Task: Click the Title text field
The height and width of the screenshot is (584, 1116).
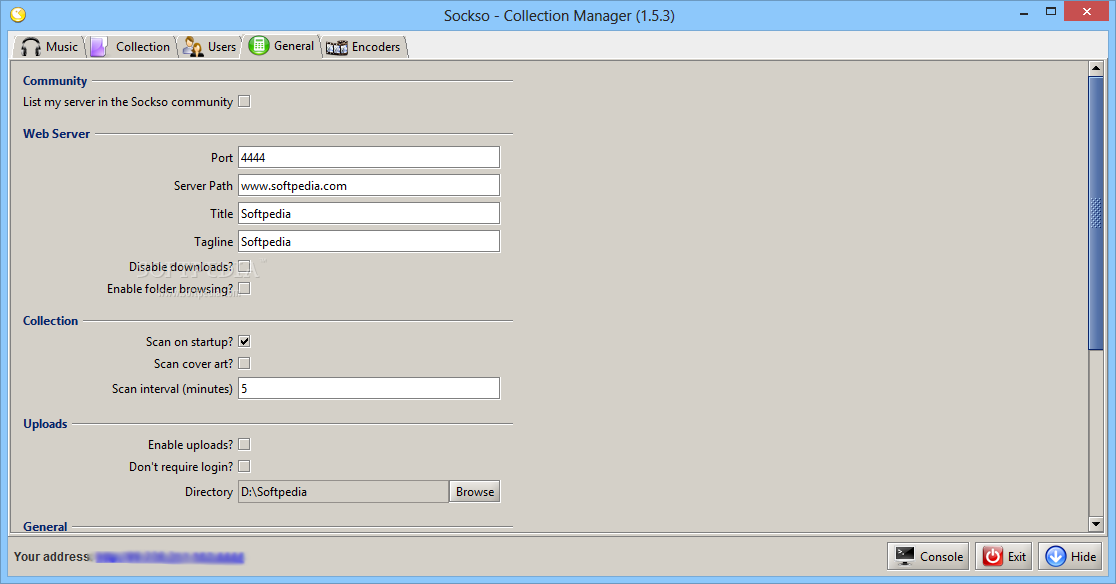Action: click(369, 213)
